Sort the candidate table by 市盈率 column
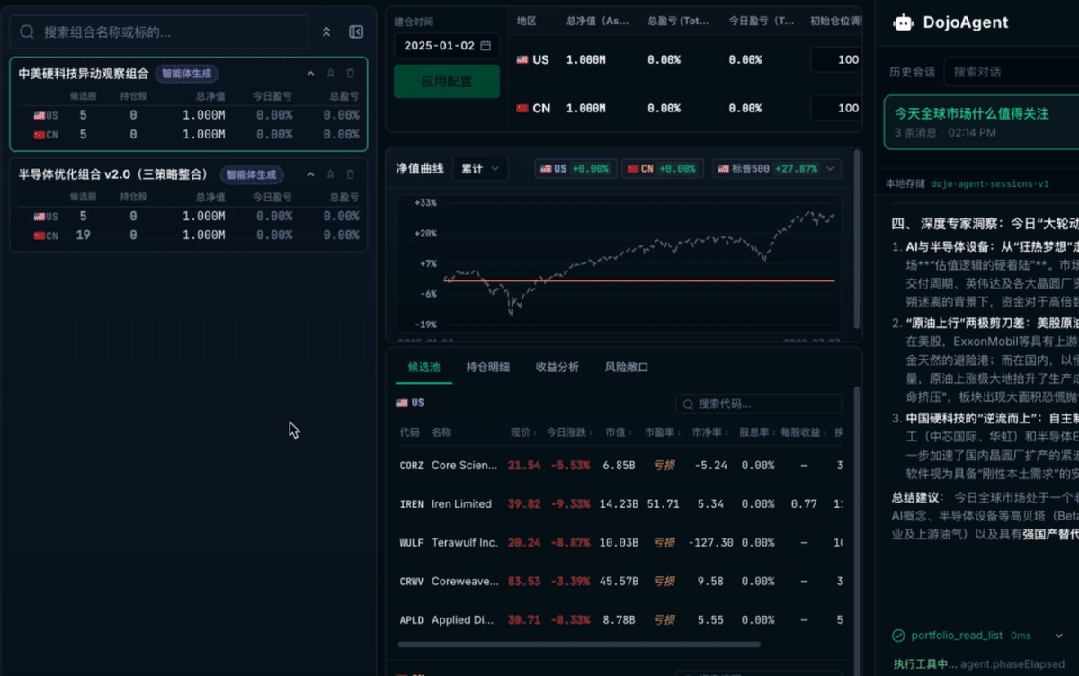Viewport: 1079px width, 676px height. [662, 432]
